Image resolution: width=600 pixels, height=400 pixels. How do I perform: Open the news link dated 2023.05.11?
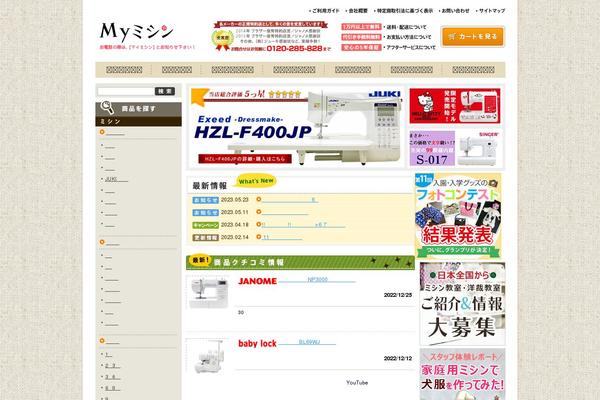coord(285,212)
